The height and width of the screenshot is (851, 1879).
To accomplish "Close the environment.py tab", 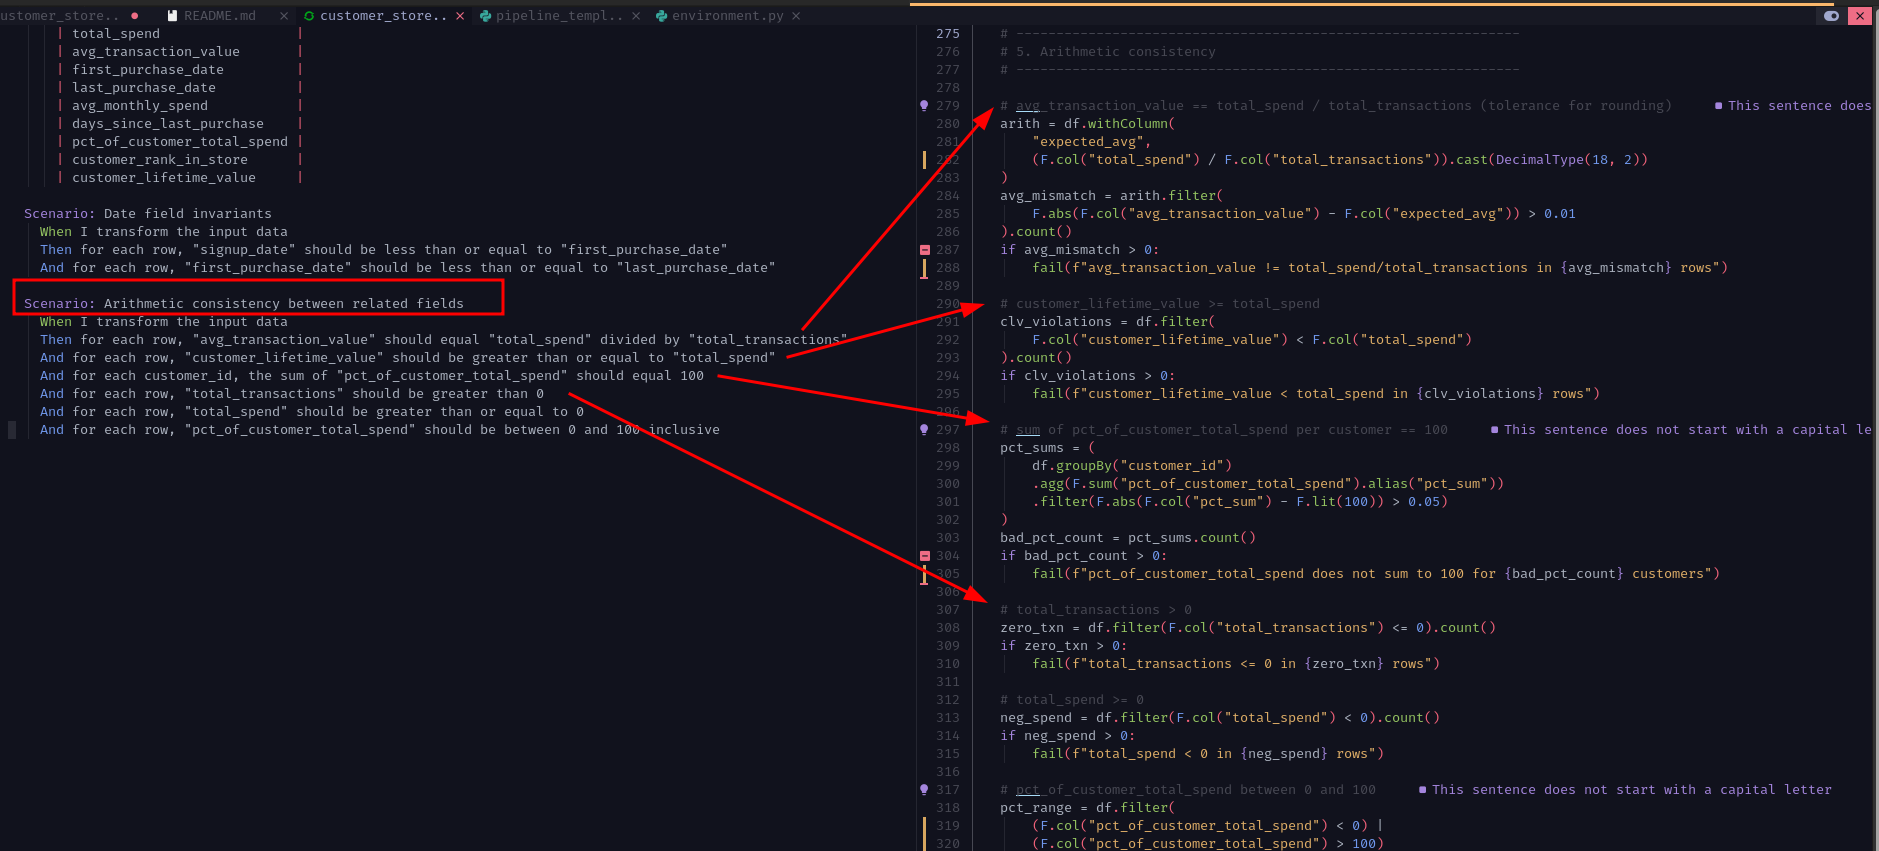I will tap(796, 16).
